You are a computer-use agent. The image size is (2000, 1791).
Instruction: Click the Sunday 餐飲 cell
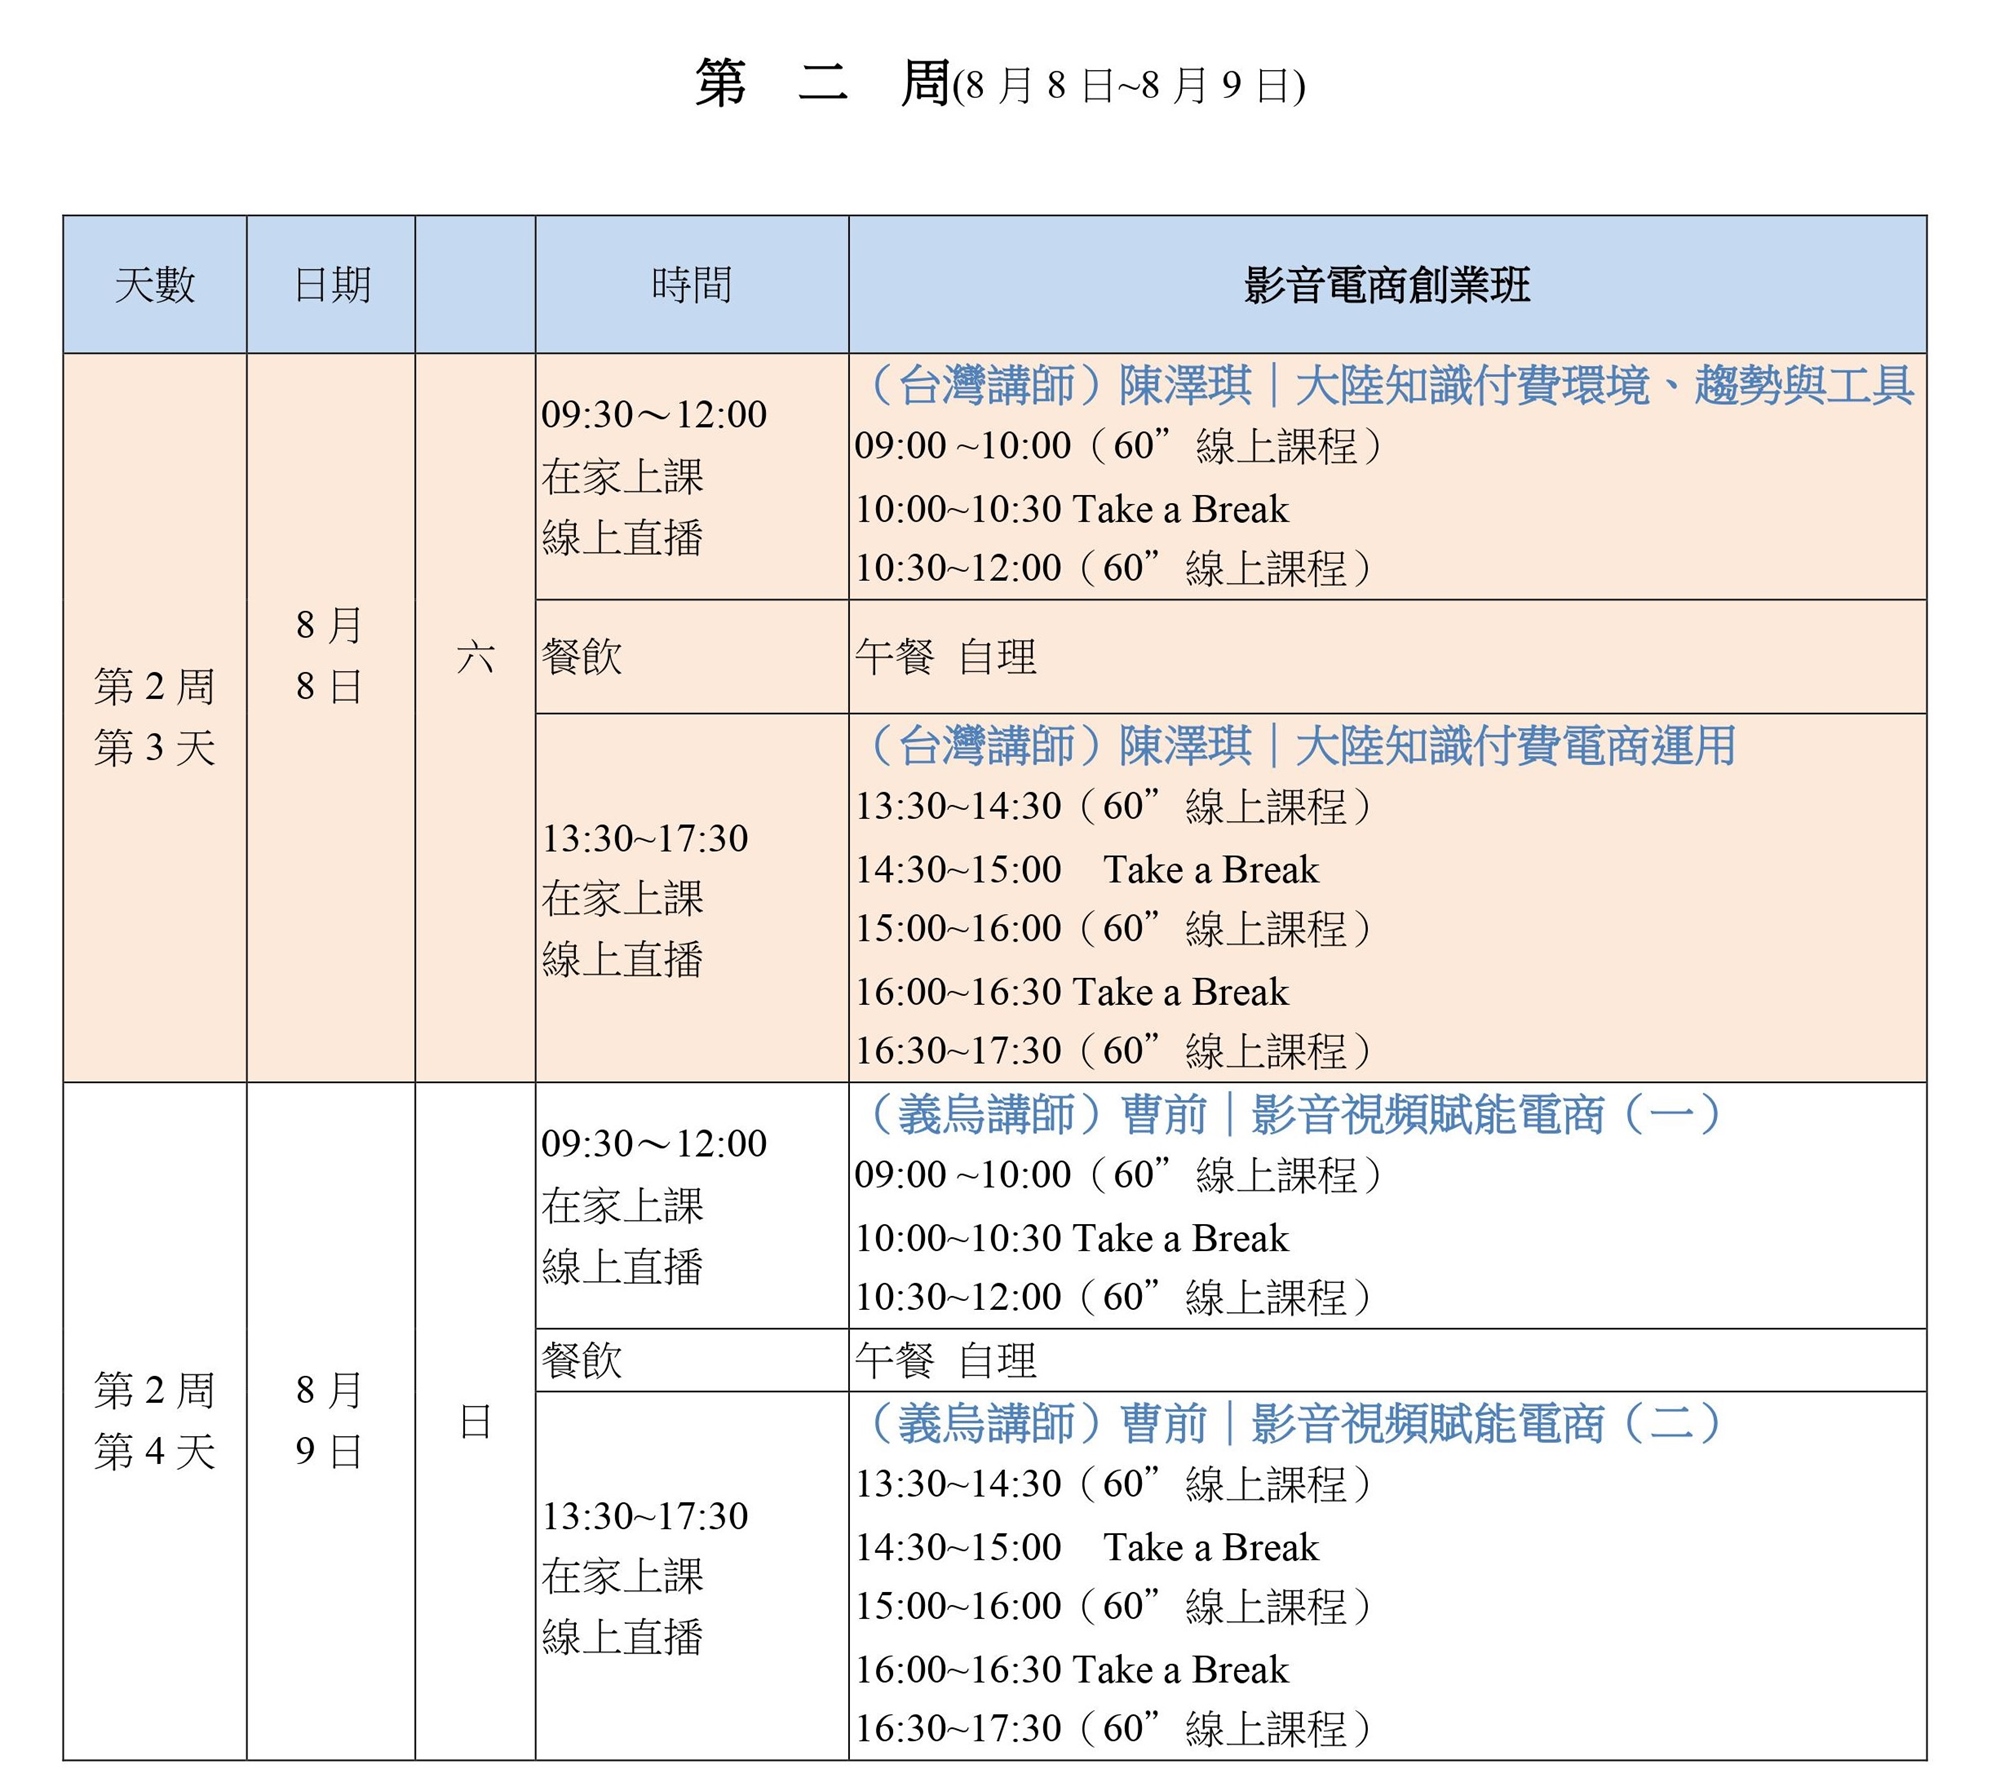(581, 1360)
